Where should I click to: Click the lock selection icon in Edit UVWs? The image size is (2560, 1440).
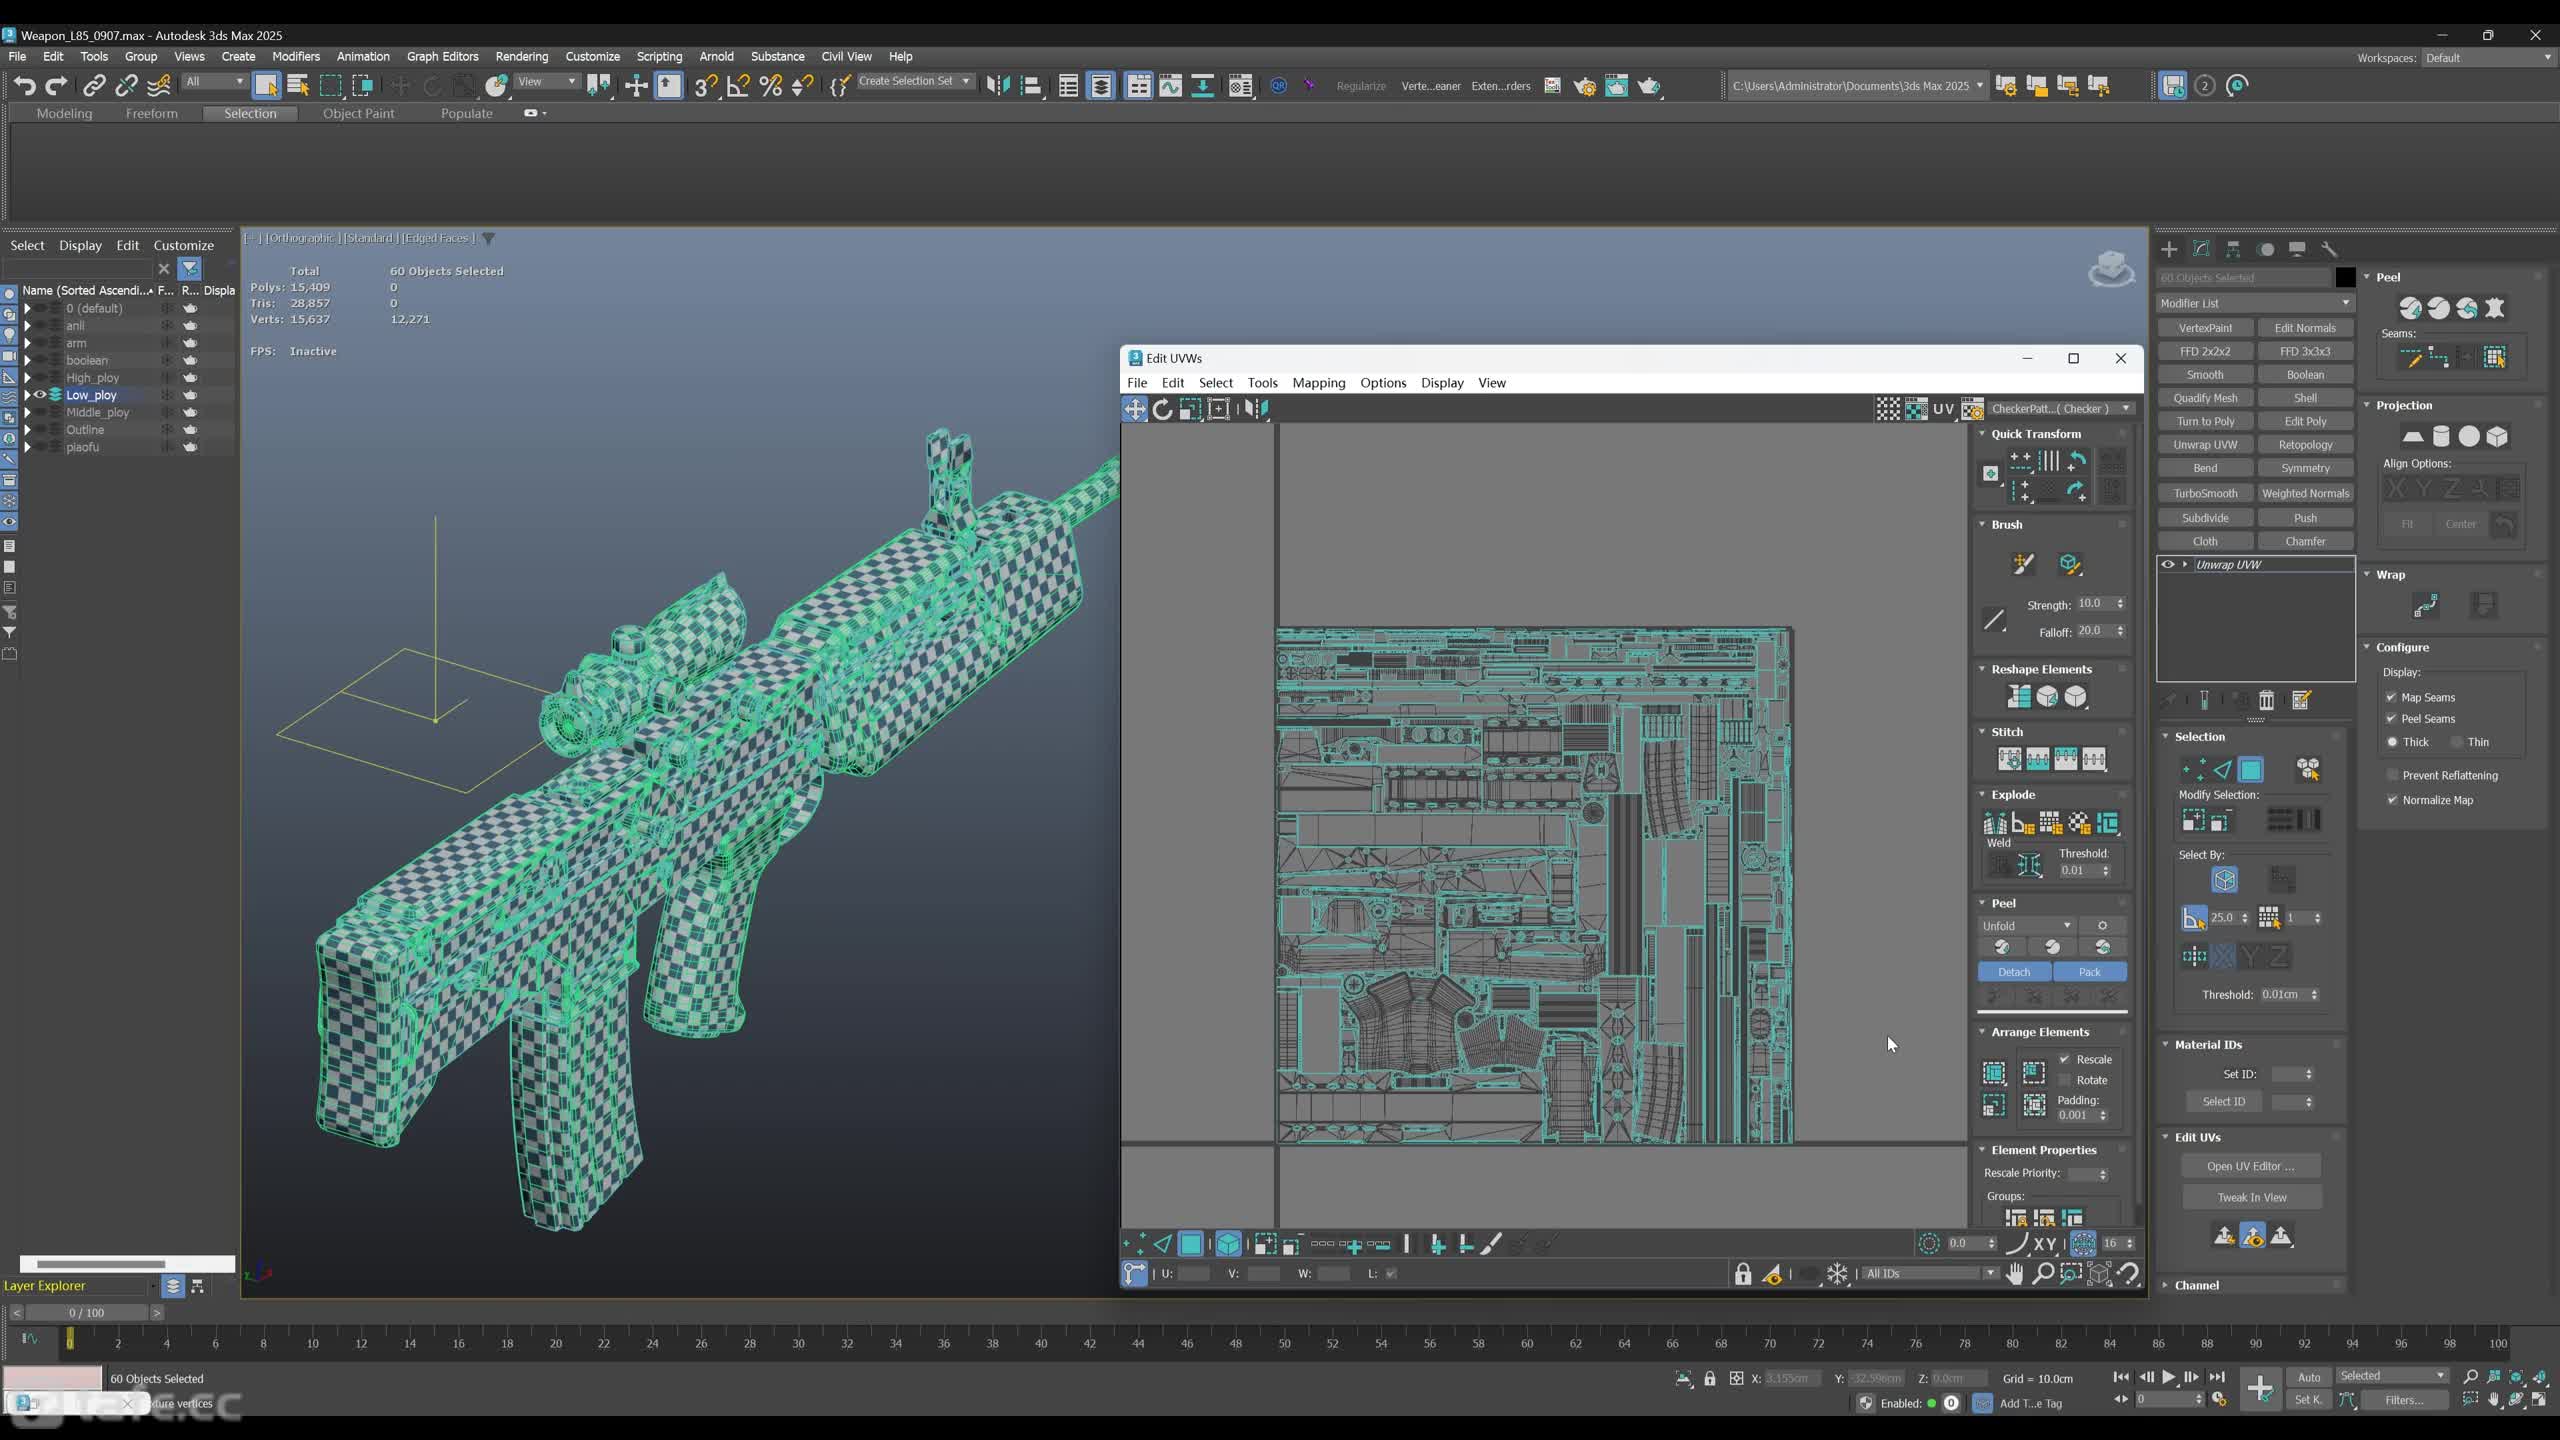click(1743, 1274)
